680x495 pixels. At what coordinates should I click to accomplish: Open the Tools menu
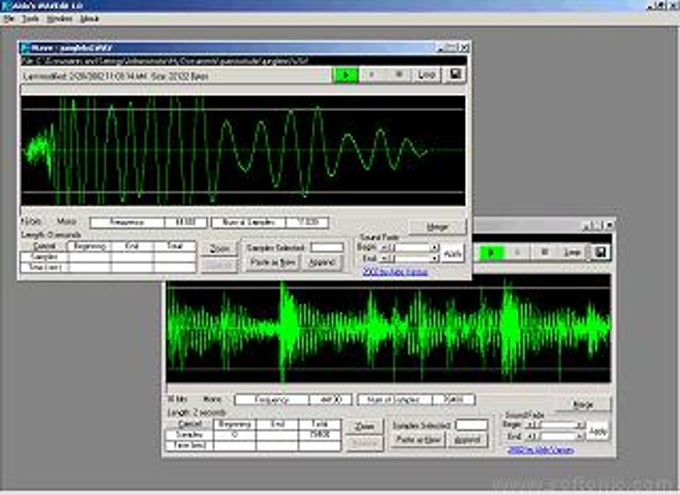pyautogui.click(x=32, y=18)
